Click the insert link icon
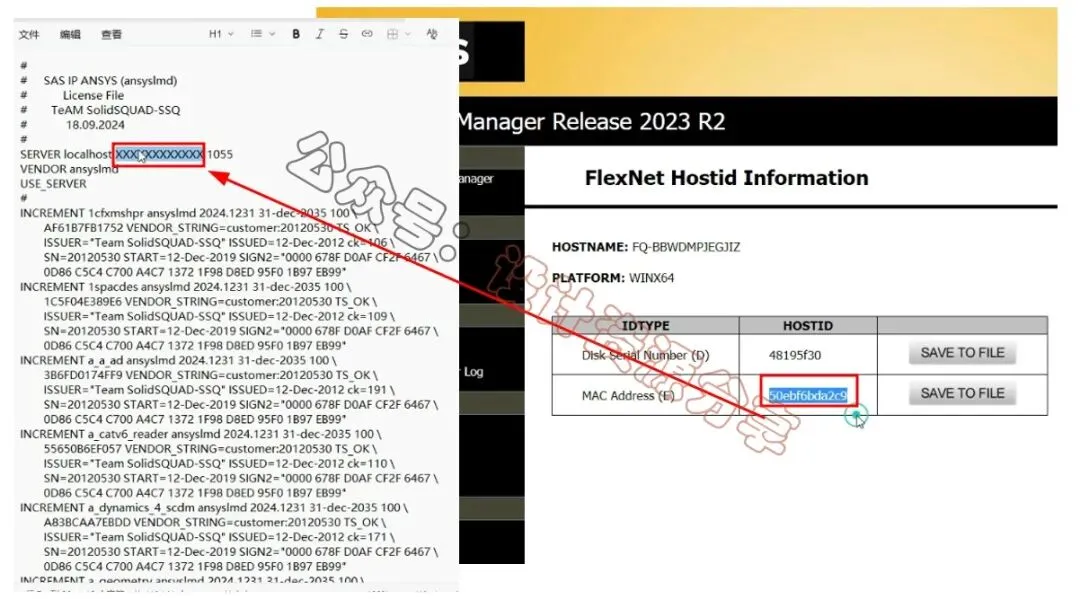The image size is (1080, 599). [x=367, y=34]
